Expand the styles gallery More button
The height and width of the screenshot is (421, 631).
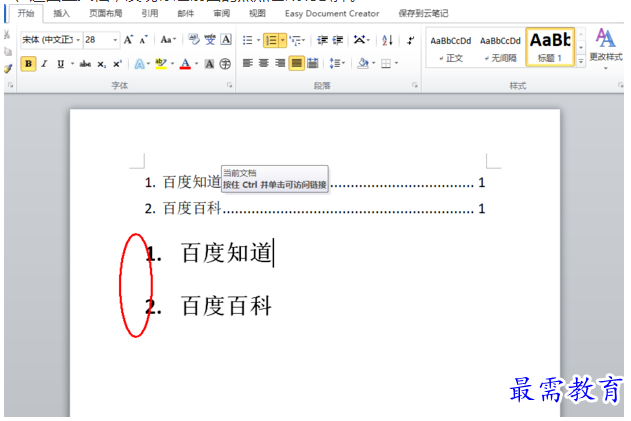[x=581, y=61]
